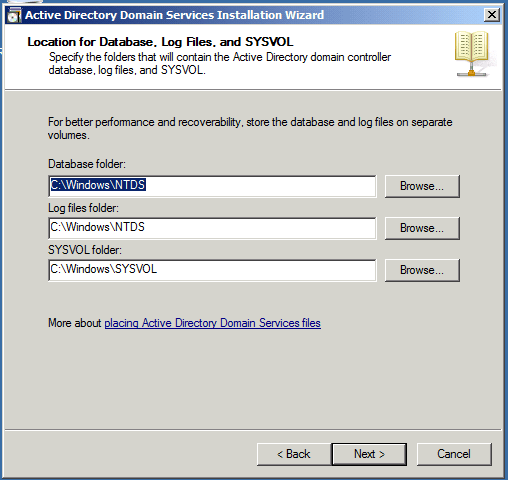508x480 pixels.
Task: Click the wizard icon in title bar
Action: click(14, 15)
